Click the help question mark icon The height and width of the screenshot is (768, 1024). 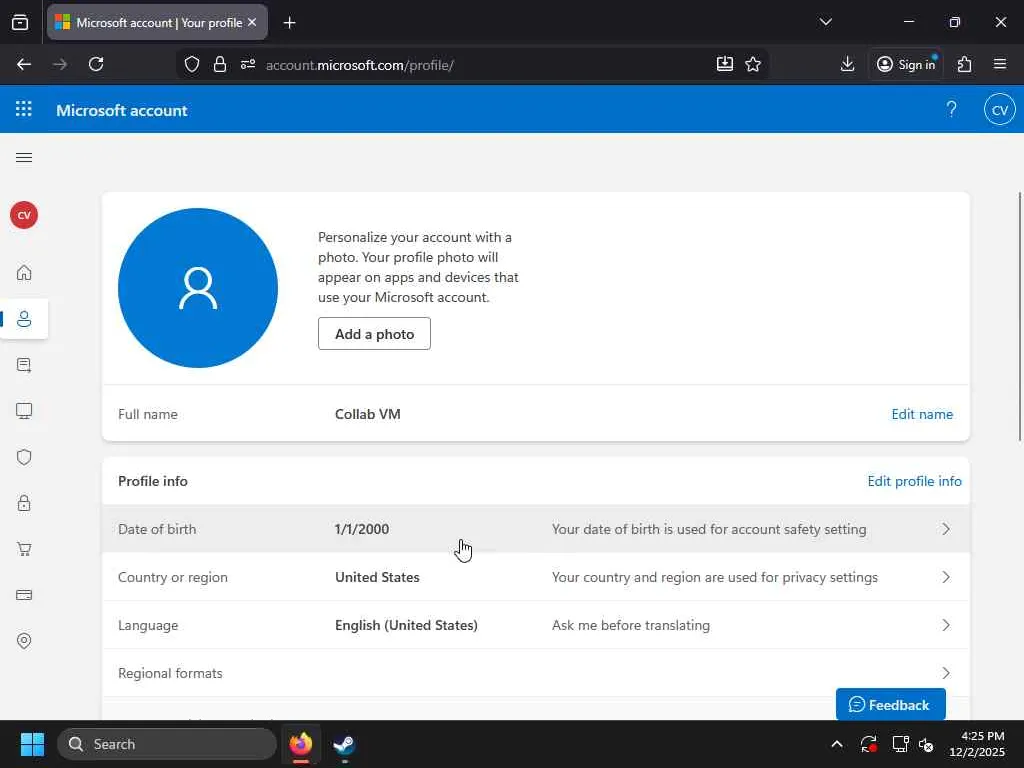coord(952,109)
